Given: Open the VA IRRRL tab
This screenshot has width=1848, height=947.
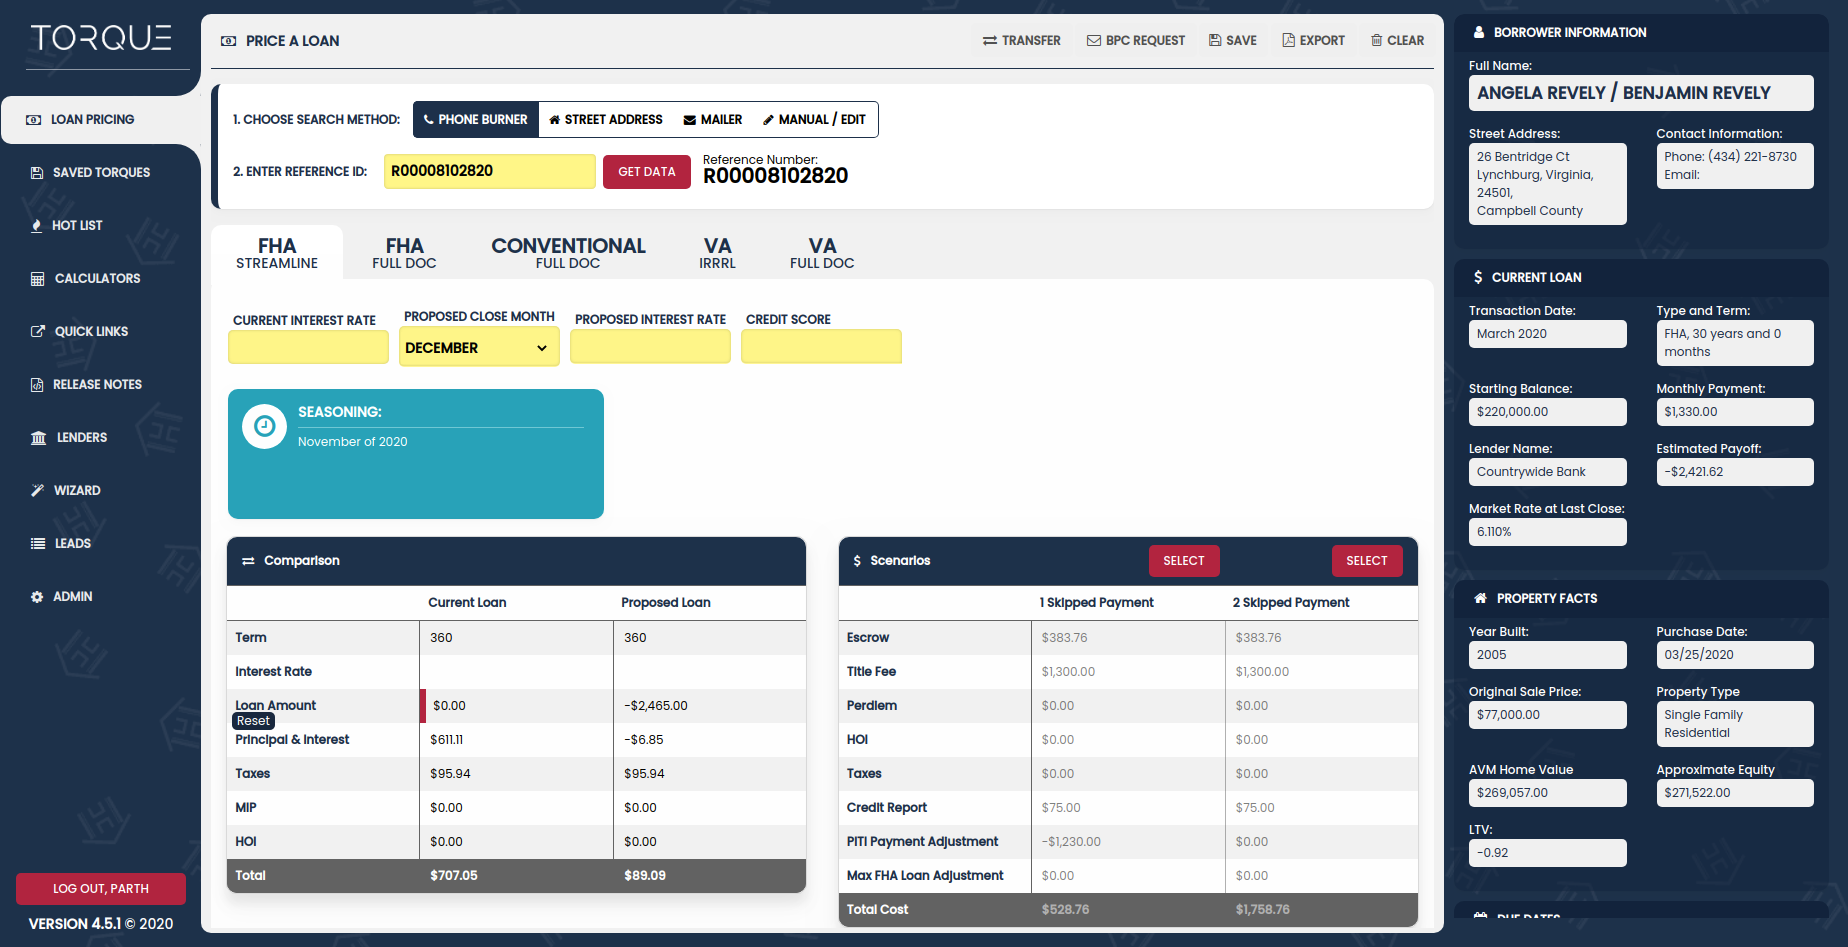Looking at the screenshot, I should point(717,253).
